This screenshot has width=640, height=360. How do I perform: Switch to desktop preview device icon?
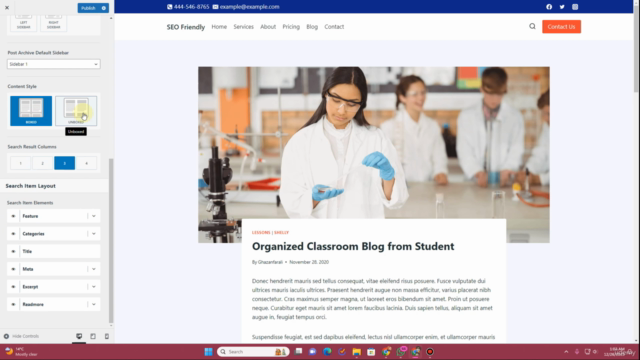click(x=79, y=336)
